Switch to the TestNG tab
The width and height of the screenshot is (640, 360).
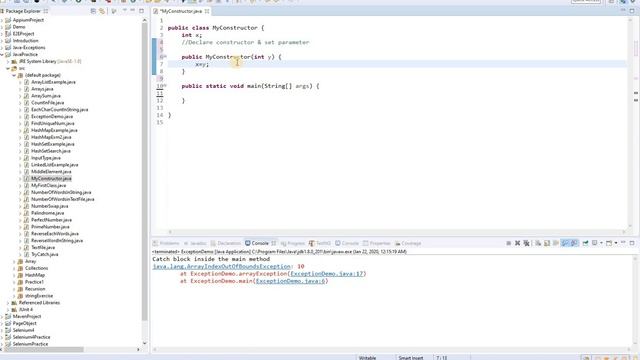[x=320, y=243]
